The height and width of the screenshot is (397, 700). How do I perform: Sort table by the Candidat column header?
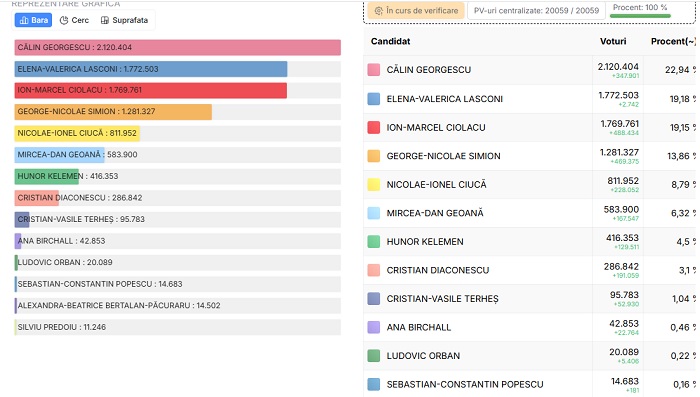(x=391, y=41)
